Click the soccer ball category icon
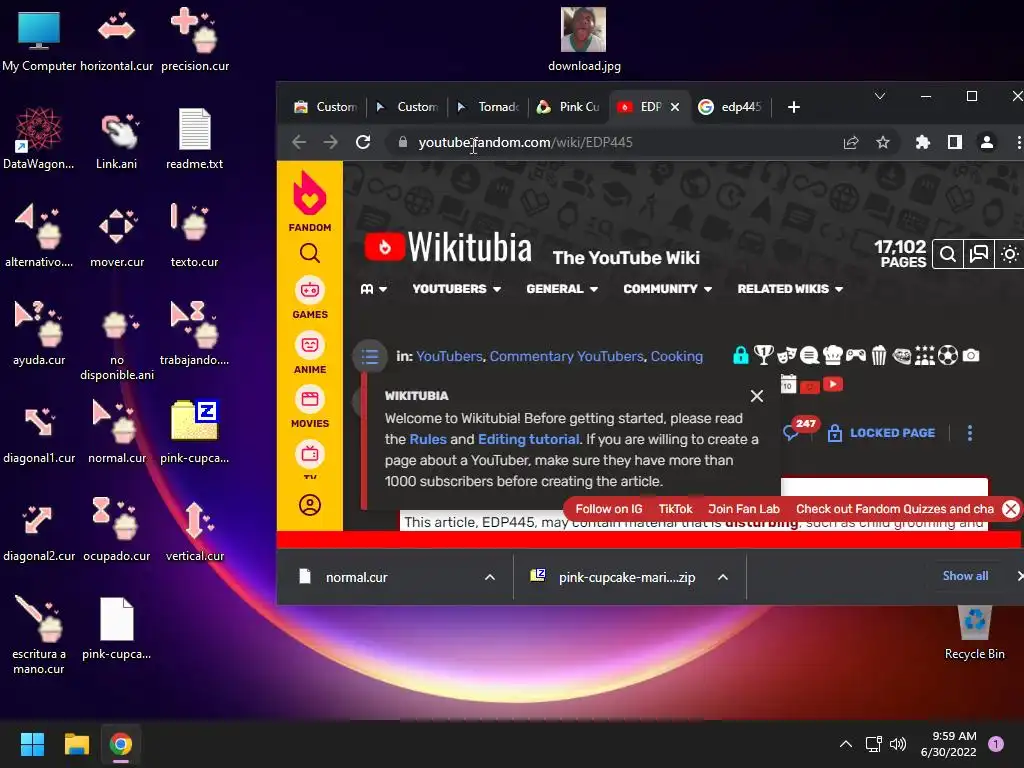The image size is (1024, 768). pyautogui.click(x=948, y=355)
